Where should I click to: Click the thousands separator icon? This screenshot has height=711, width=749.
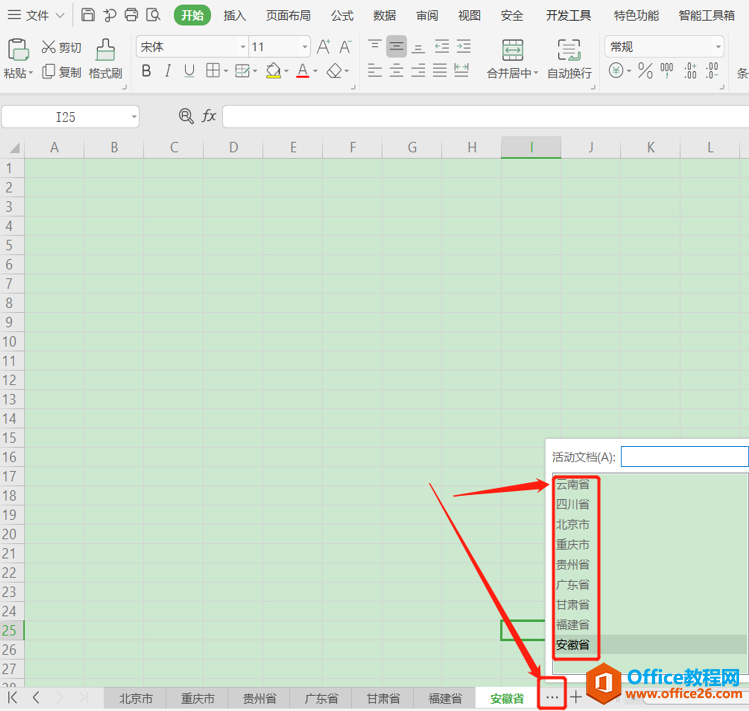tap(667, 71)
